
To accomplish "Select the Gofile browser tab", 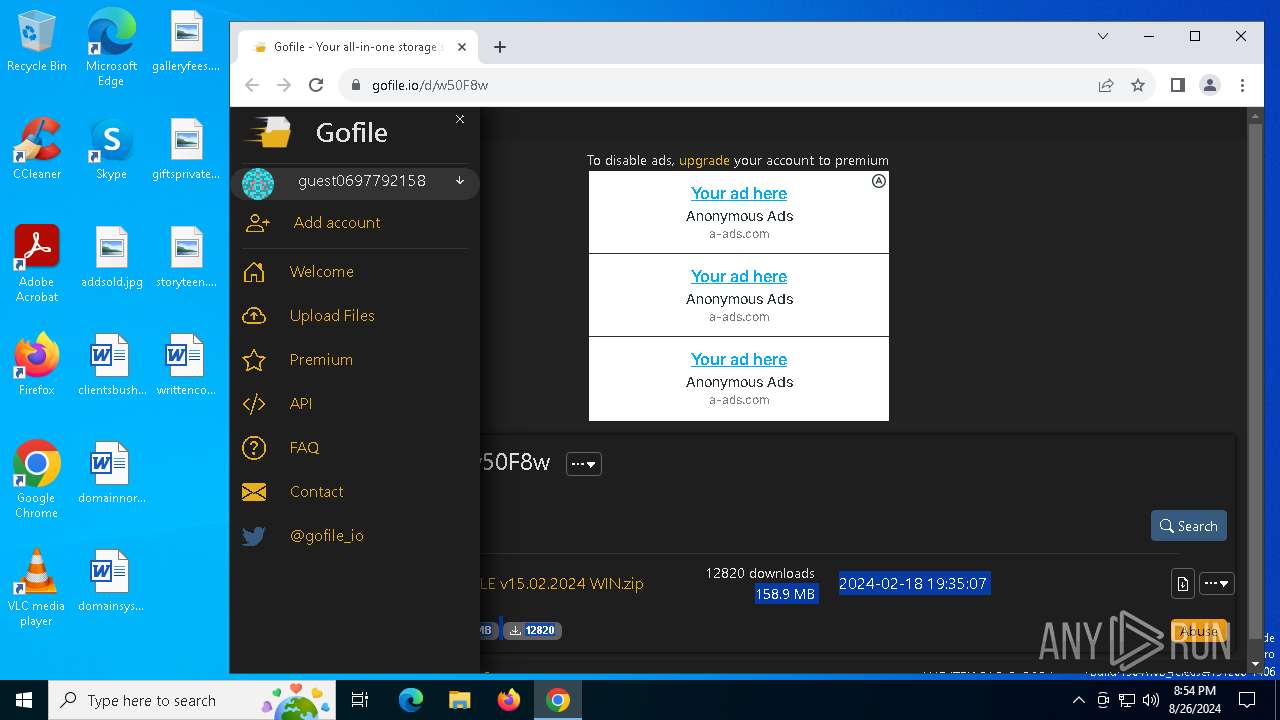I will [358, 47].
